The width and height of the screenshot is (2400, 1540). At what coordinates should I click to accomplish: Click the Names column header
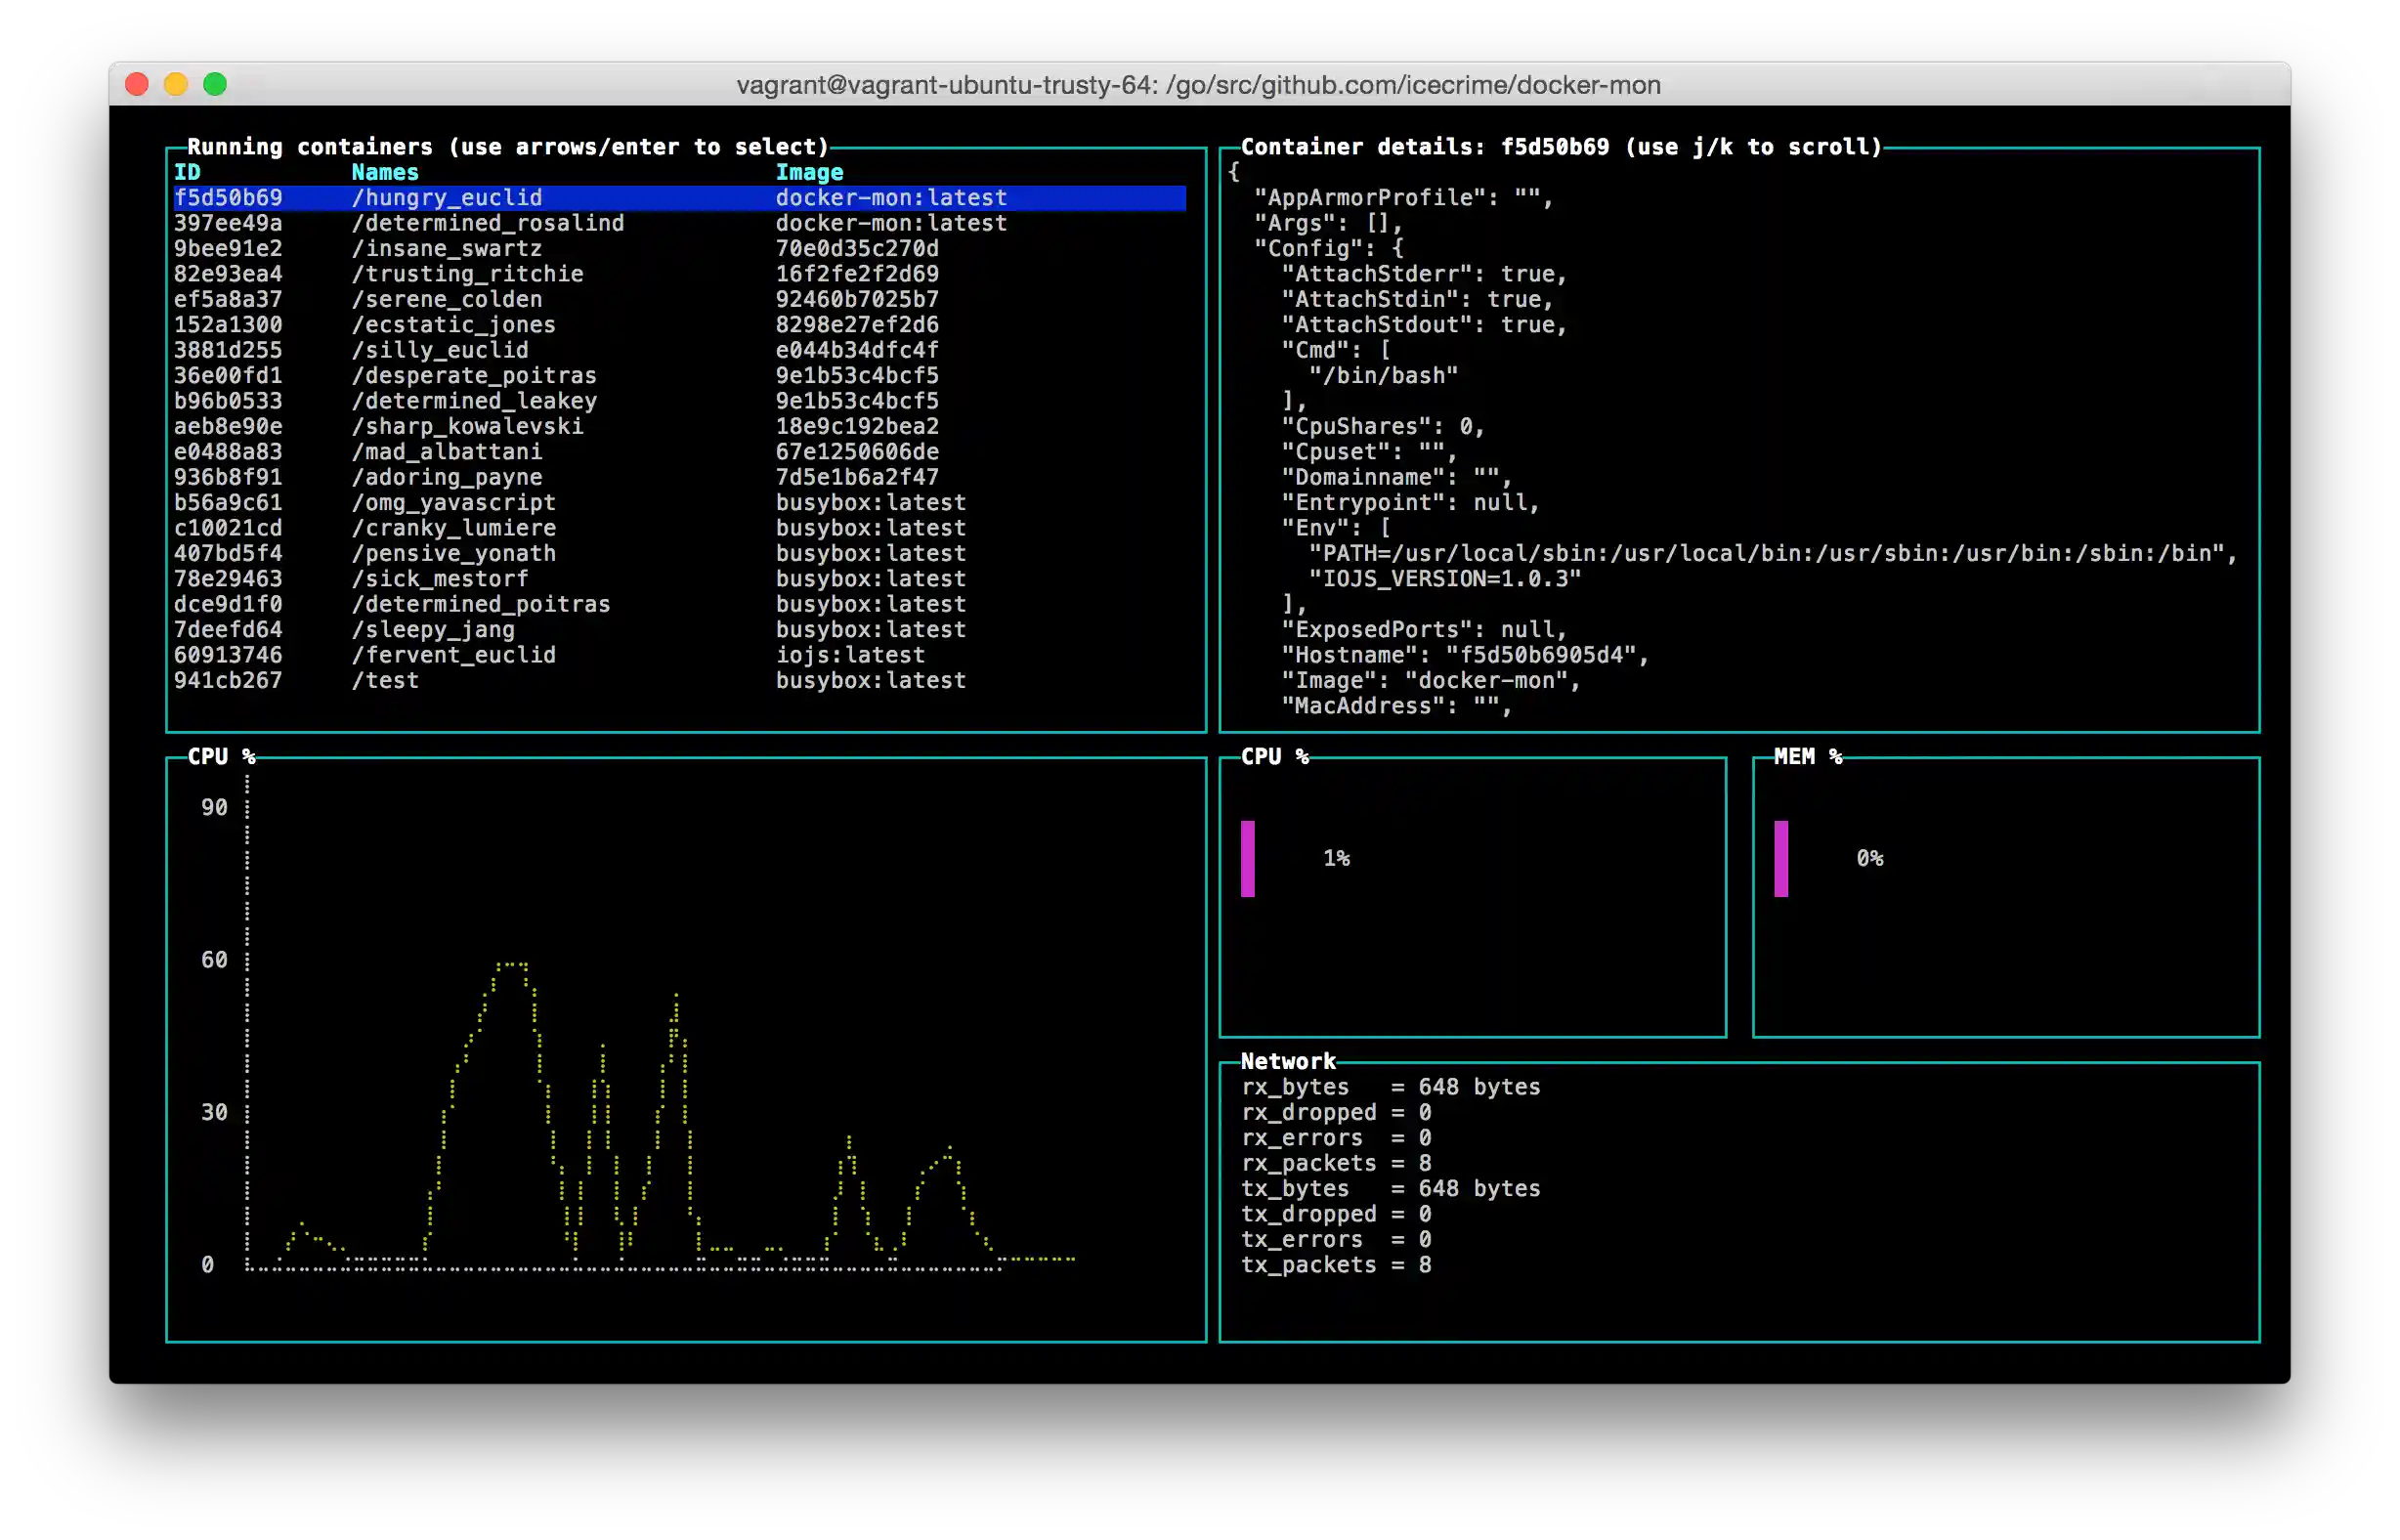pyautogui.click(x=385, y=172)
